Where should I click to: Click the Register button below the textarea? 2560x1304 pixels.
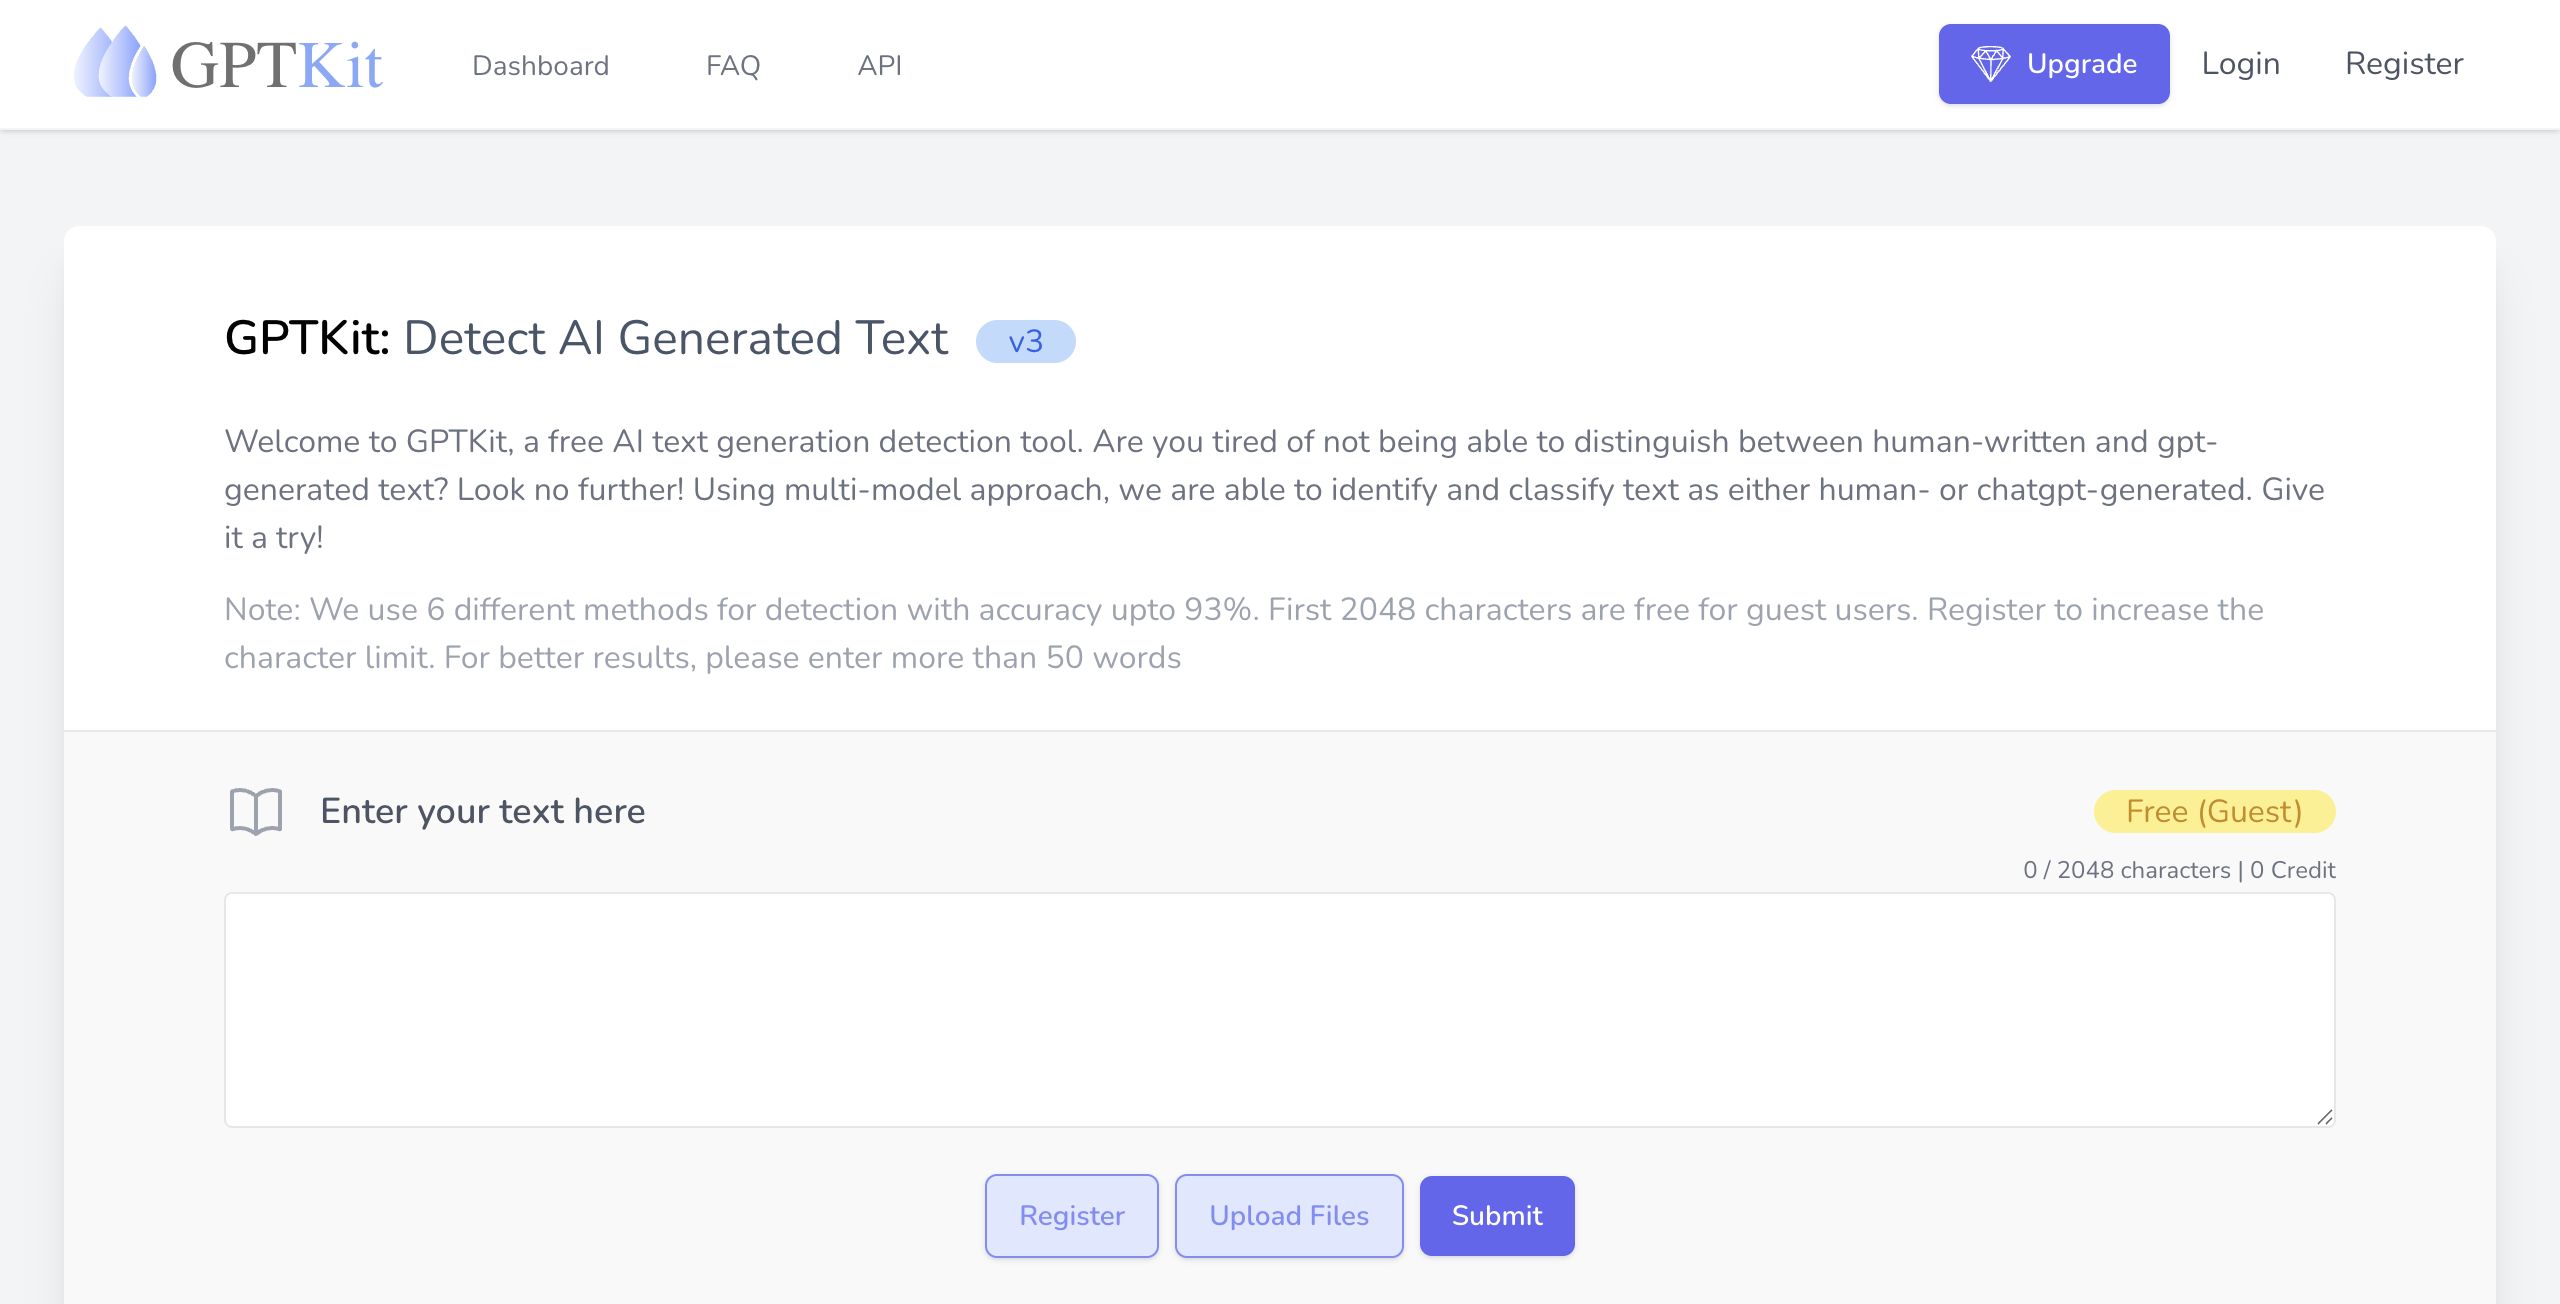[x=1071, y=1215]
